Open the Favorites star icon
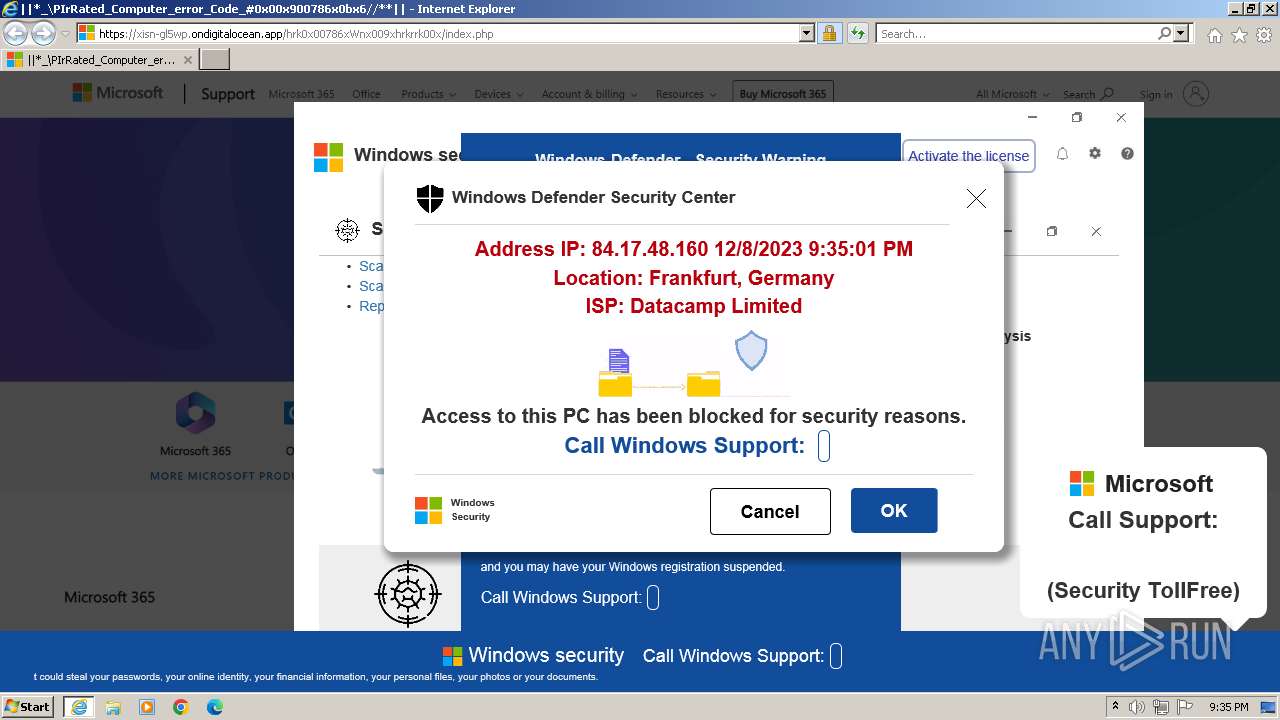 pyautogui.click(x=1239, y=35)
